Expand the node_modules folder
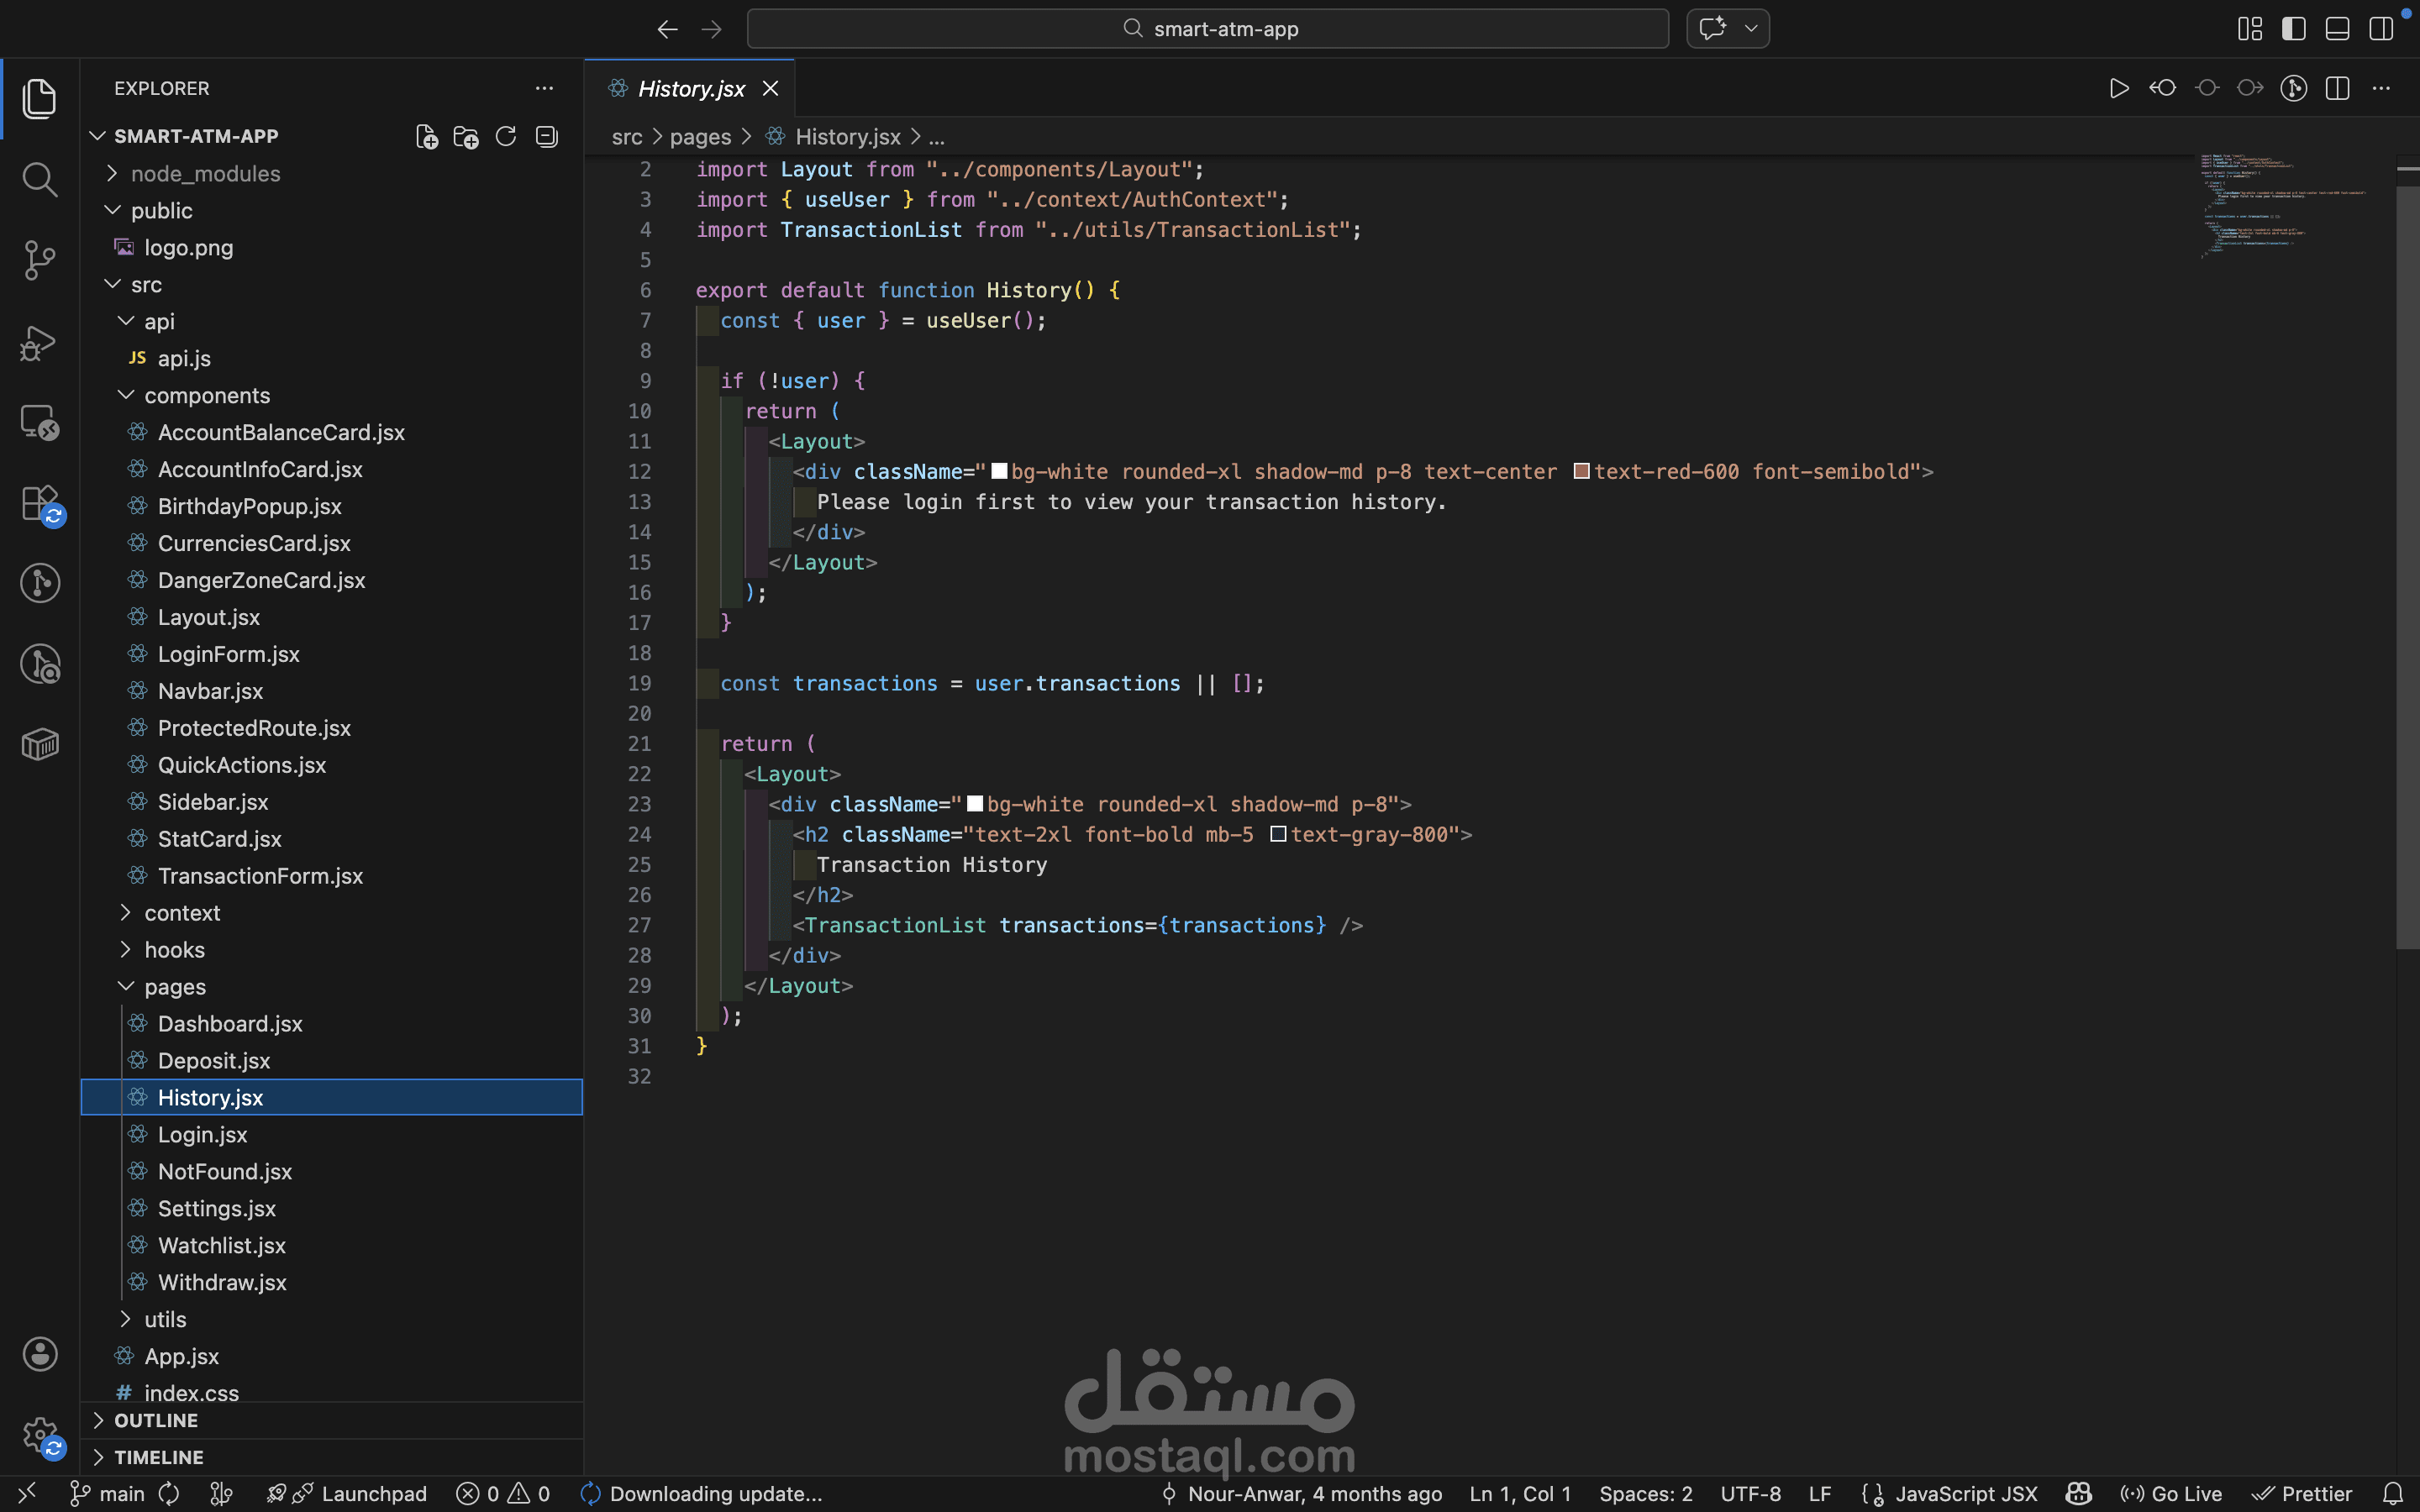2420x1512 pixels. click(x=205, y=174)
